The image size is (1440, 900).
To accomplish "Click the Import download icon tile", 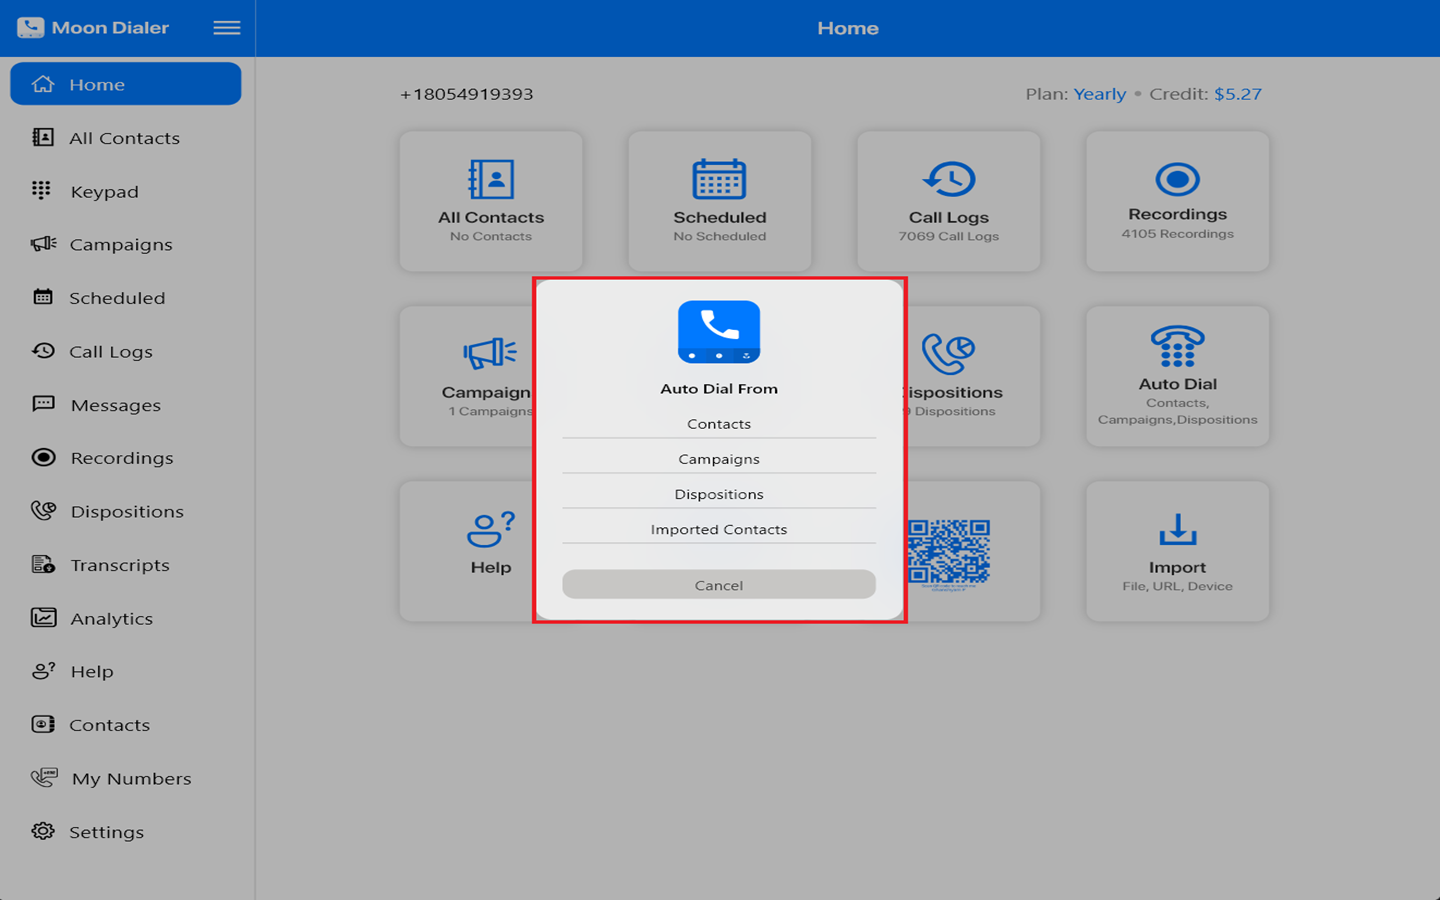I will tap(1177, 551).
